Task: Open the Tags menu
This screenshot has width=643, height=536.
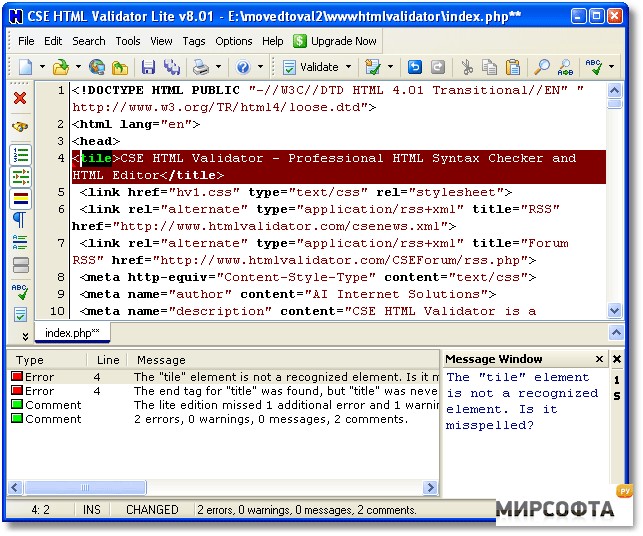Action: pos(194,41)
